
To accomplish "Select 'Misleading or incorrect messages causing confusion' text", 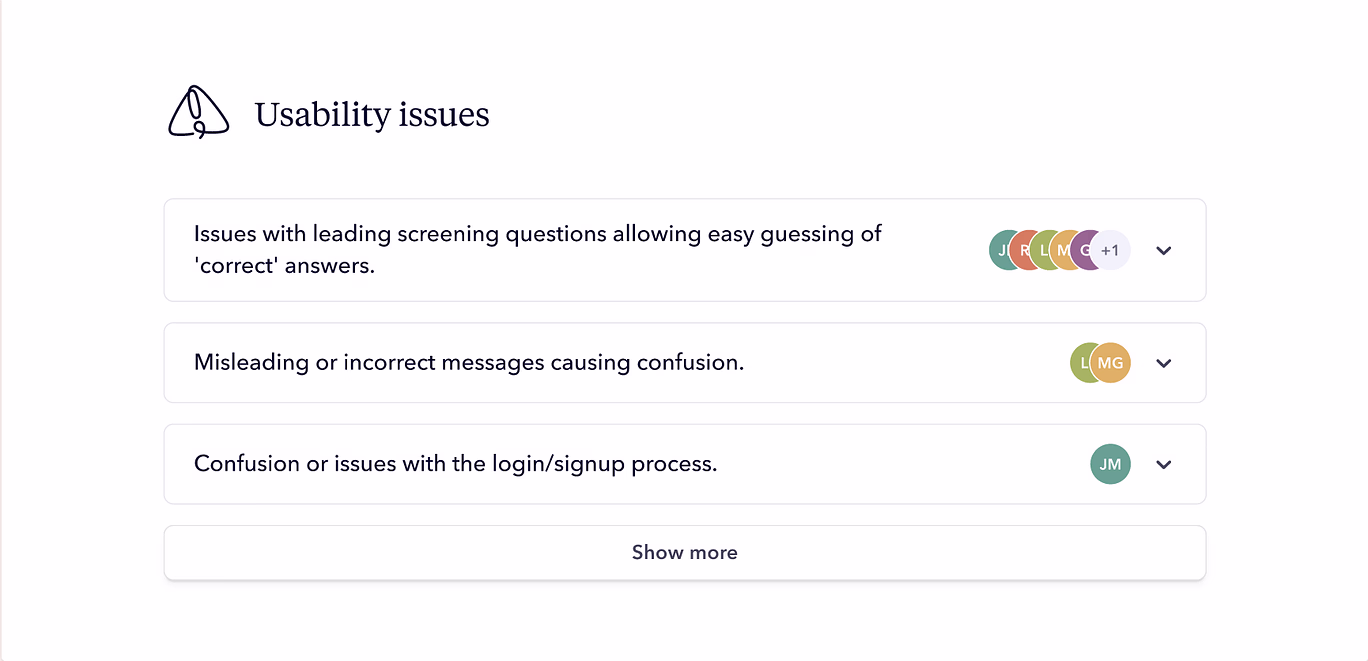I will click(x=469, y=362).
